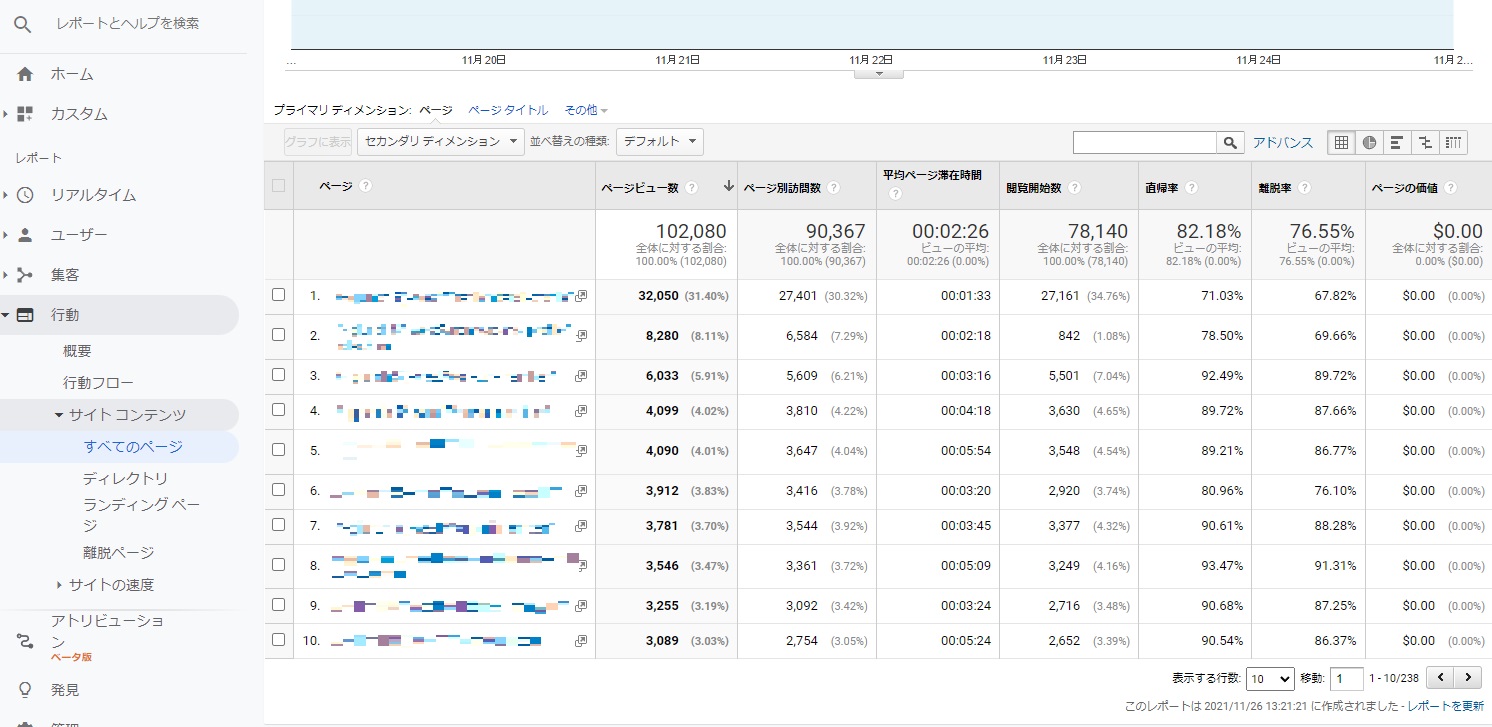Click the ユーザー person icon

coord(25,235)
